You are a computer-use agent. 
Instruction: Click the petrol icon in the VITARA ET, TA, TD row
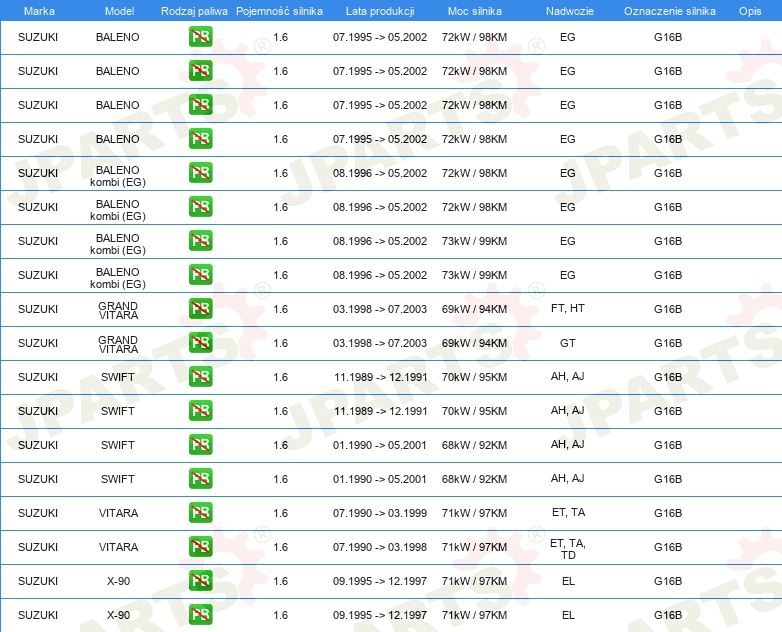[x=200, y=546]
